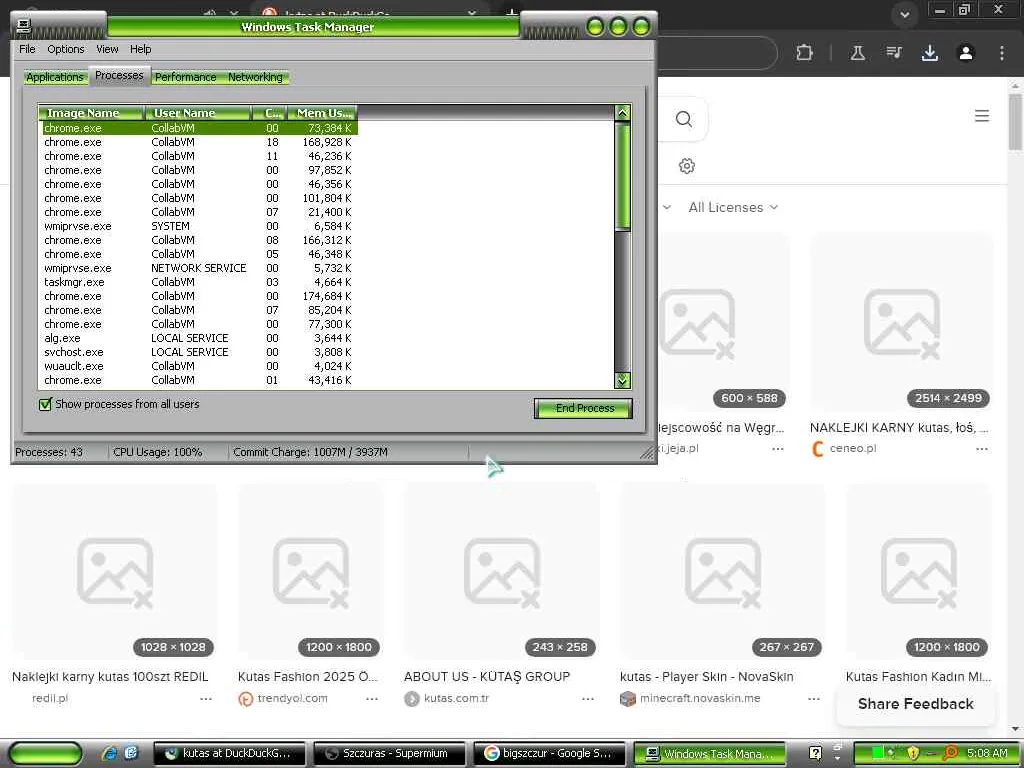Viewport: 1024px width, 768px height.
Task: Switch to Applications tab
Action: point(55,77)
